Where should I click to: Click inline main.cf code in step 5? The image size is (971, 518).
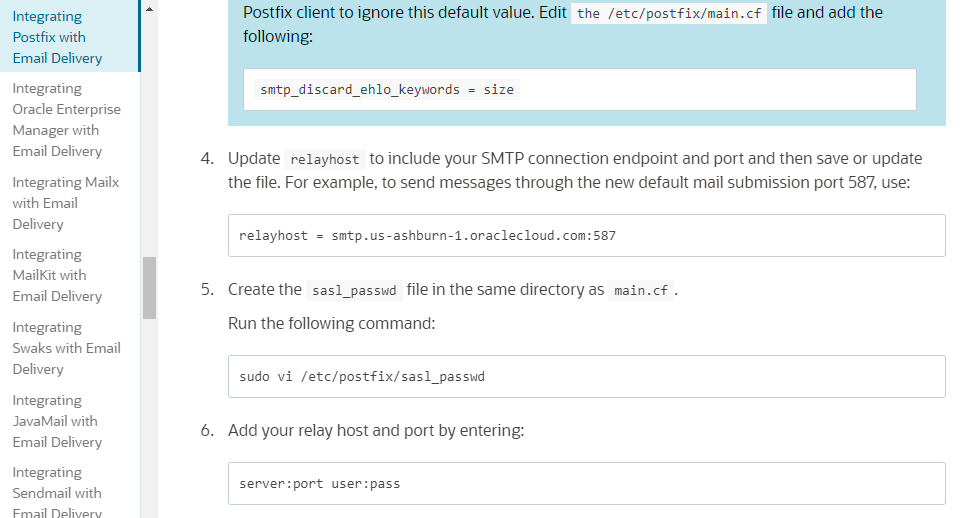(x=640, y=291)
